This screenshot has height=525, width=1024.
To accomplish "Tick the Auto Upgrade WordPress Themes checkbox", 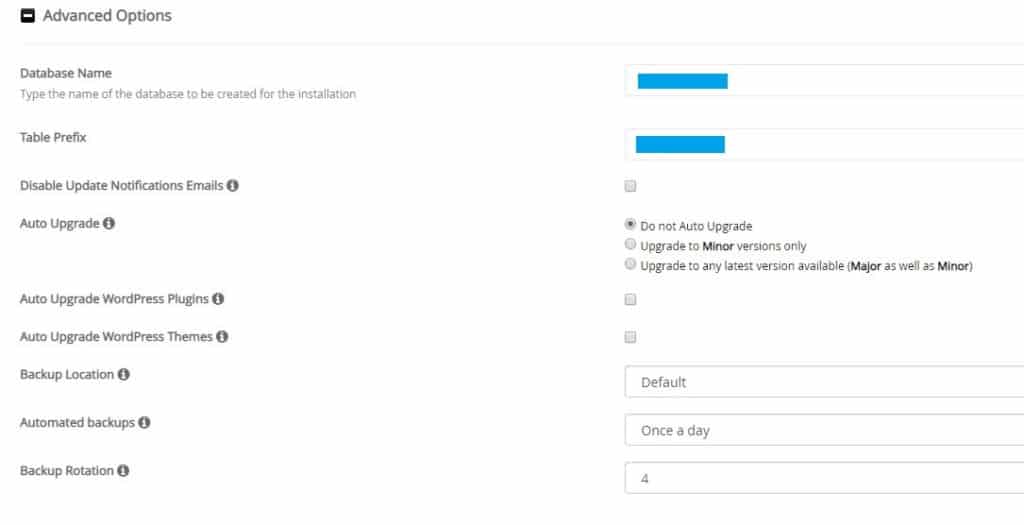I will (630, 337).
